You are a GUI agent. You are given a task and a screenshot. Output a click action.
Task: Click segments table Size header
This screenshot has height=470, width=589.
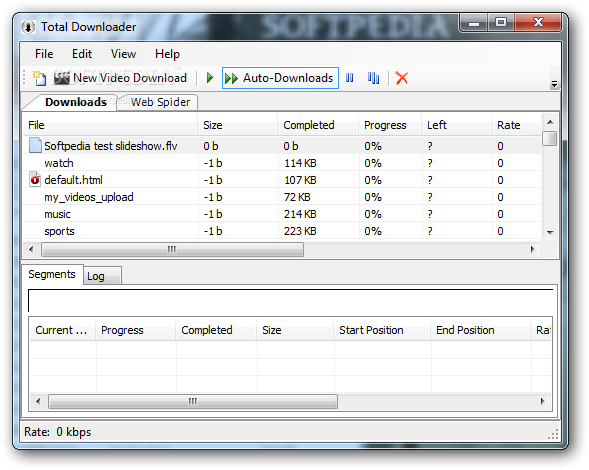[x=295, y=330]
